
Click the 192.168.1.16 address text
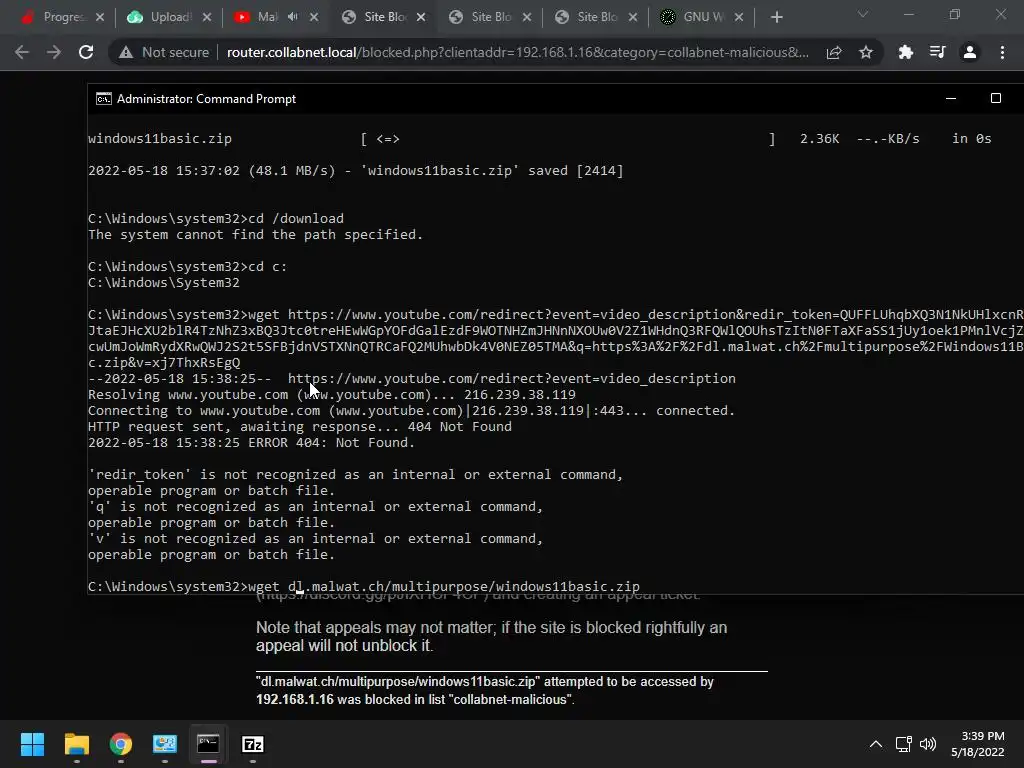(295, 699)
